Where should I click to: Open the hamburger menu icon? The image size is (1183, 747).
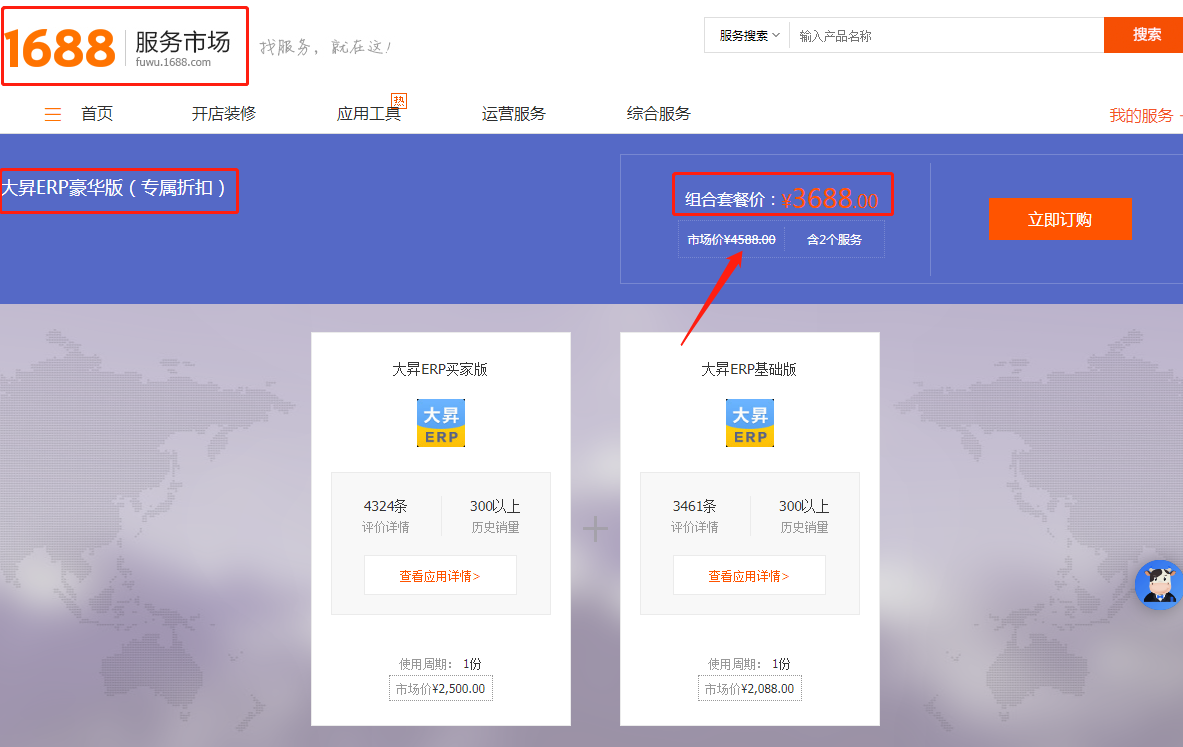[x=53, y=115]
